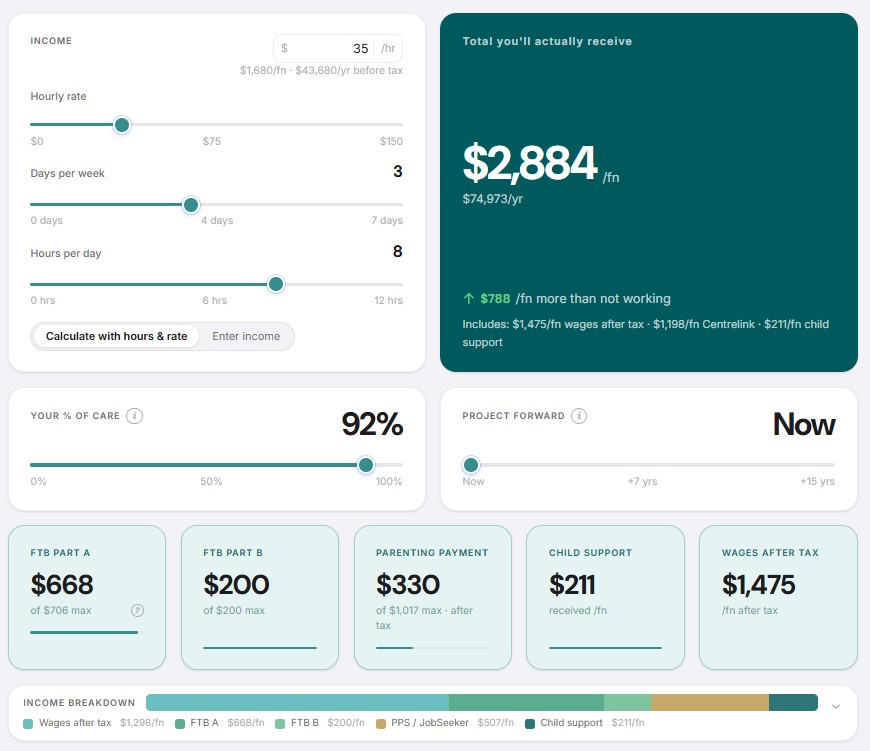The height and width of the screenshot is (751, 870).
Task: Click the Wages after tax legend swatch
Action: [28, 723]
